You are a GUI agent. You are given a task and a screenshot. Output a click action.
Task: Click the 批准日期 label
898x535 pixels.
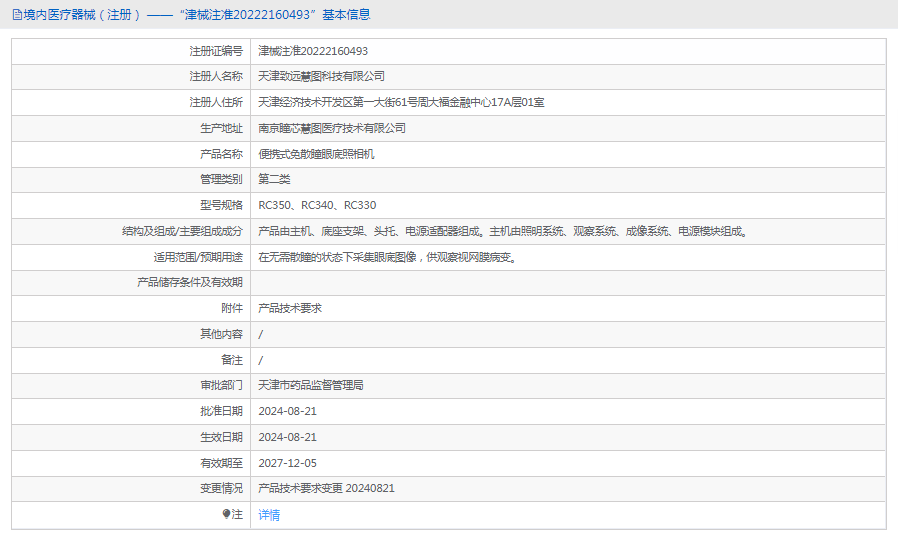pos(221,411)
